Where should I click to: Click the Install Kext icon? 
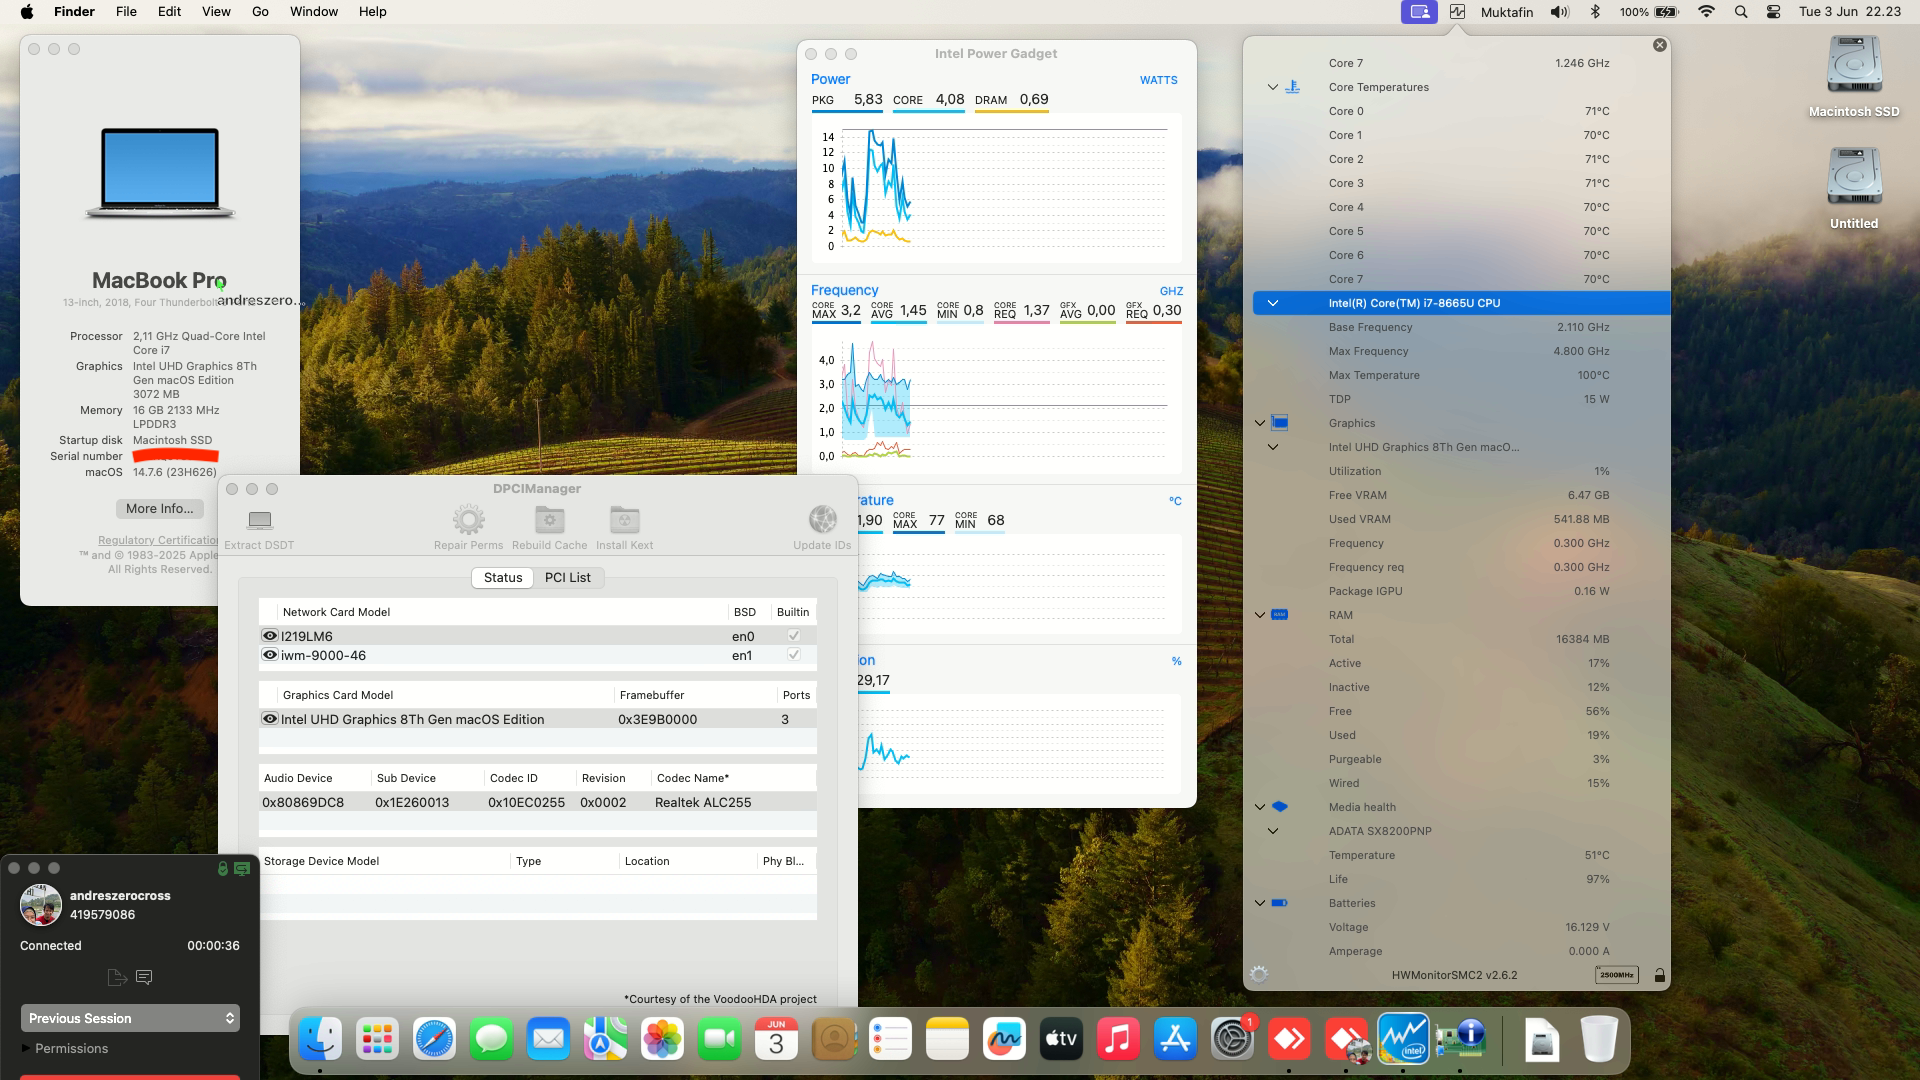click(x=624, y=520)
